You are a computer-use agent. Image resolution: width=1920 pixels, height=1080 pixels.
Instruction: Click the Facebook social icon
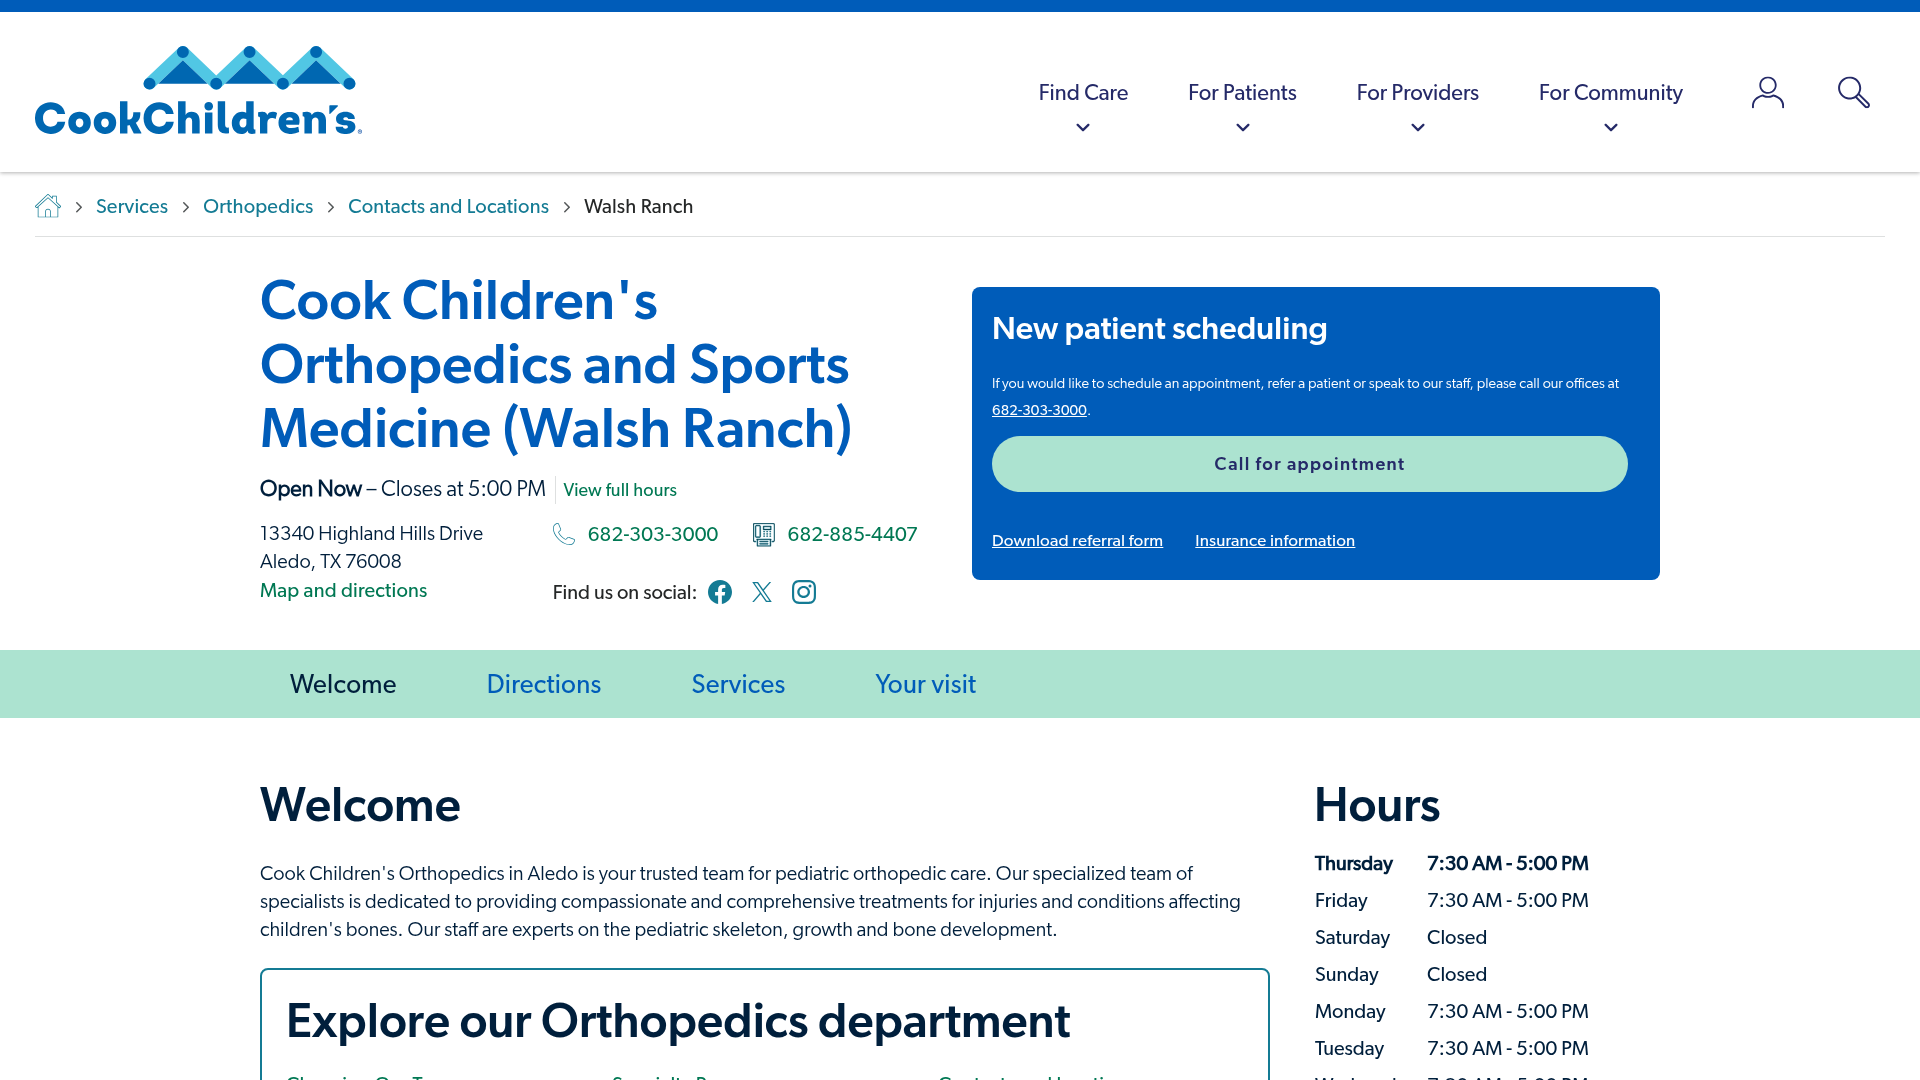719,592
